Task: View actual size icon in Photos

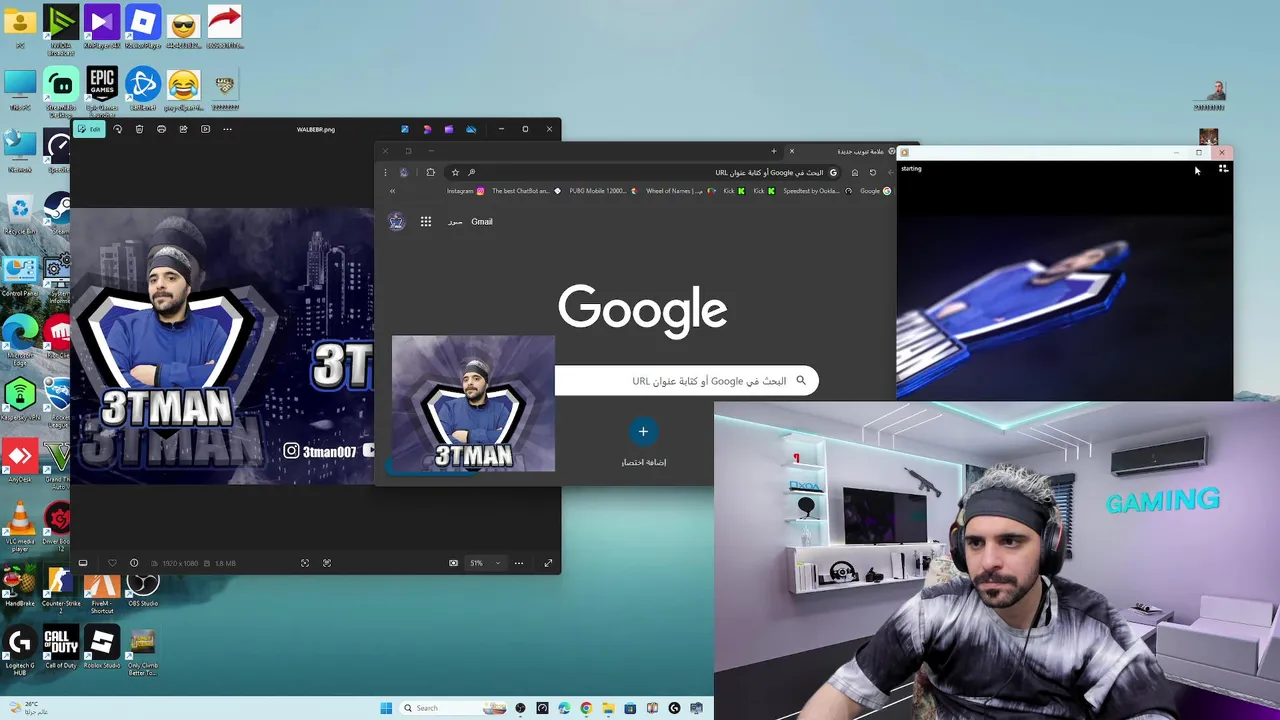Action: (327, 563)
